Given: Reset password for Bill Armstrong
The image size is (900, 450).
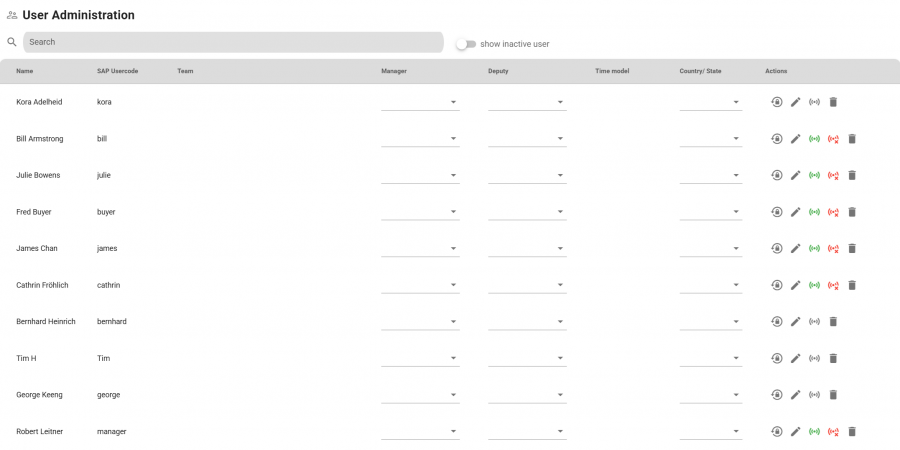Looking at the screenshot, I should (776, 139).
